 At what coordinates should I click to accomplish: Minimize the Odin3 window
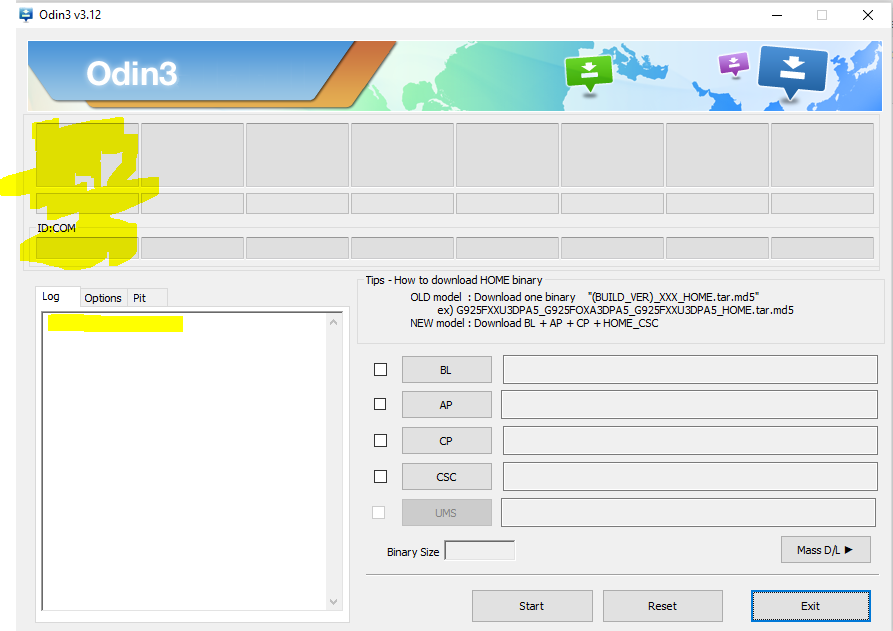pyautogui.click(x=775, y=15)
